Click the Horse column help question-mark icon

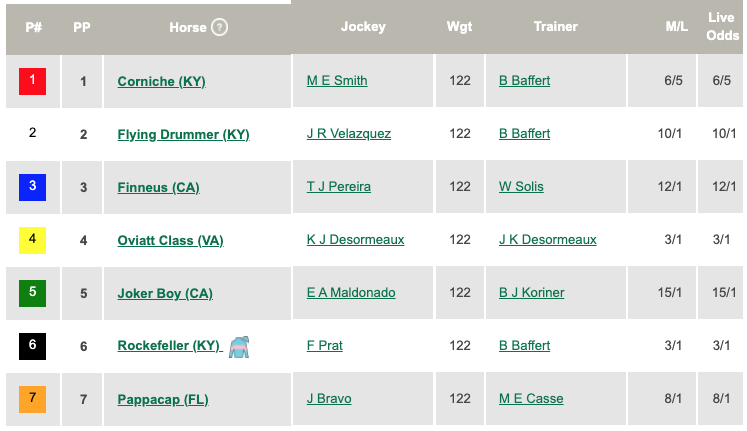tap(219, 27)
